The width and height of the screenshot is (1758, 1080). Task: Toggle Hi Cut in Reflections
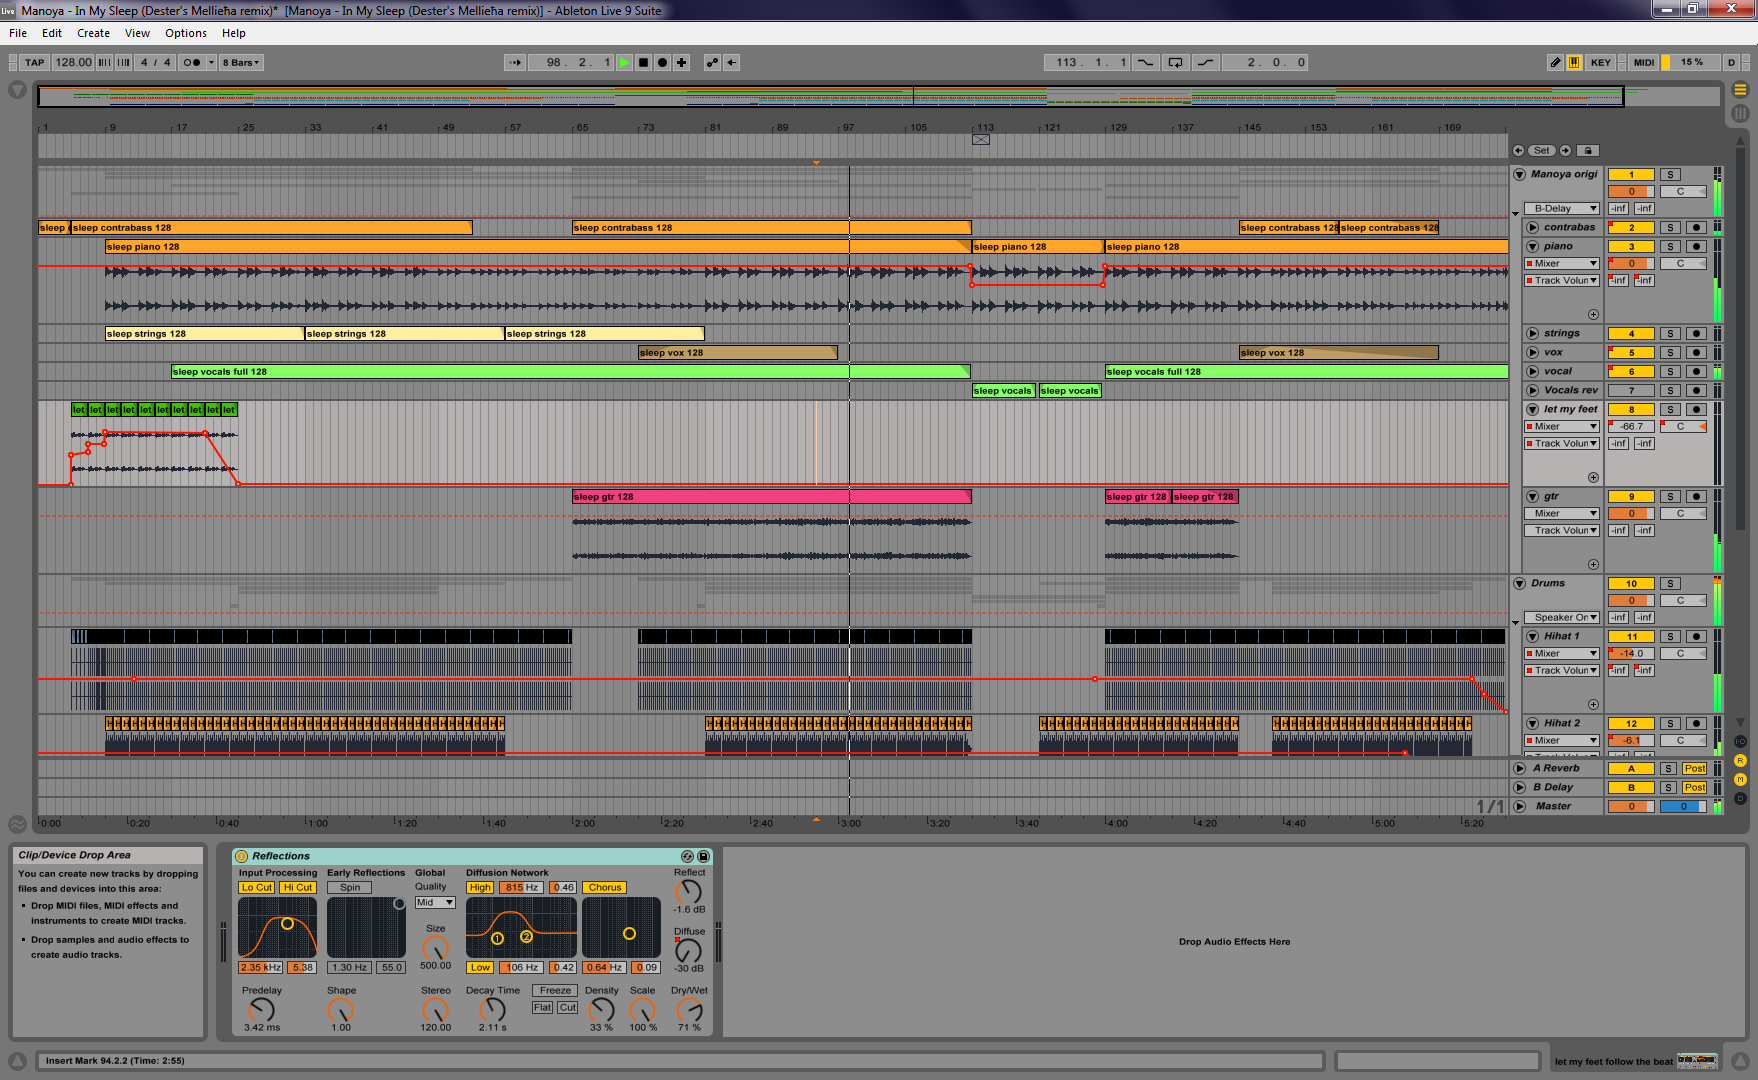[297, 888]
